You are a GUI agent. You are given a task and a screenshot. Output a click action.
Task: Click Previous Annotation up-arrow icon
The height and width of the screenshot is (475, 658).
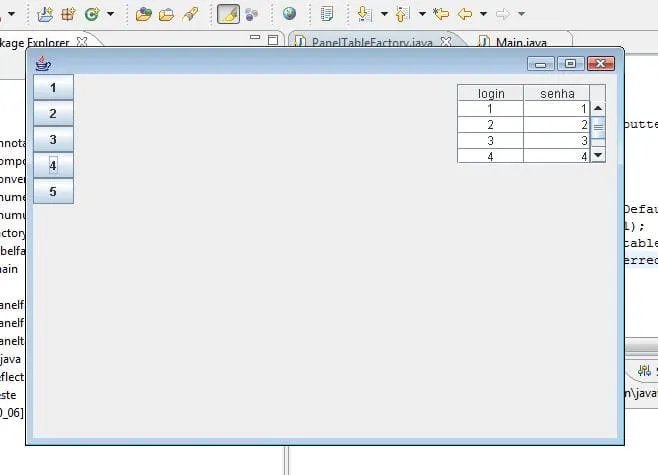pos(402,14)
